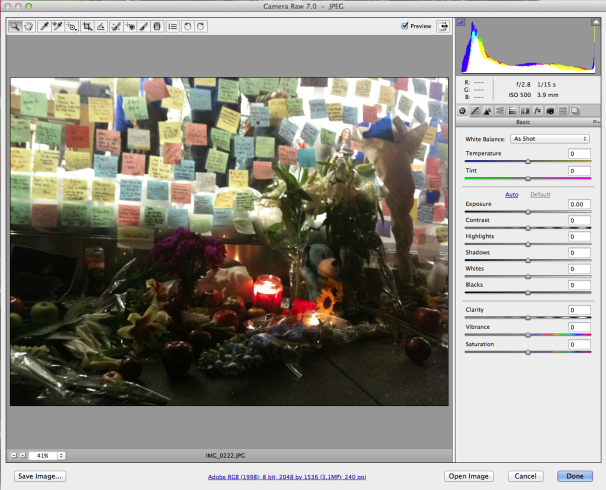Select the Hand tool
Screen dimensions: 606x490
pyautogui.click(x=27, y=26)
